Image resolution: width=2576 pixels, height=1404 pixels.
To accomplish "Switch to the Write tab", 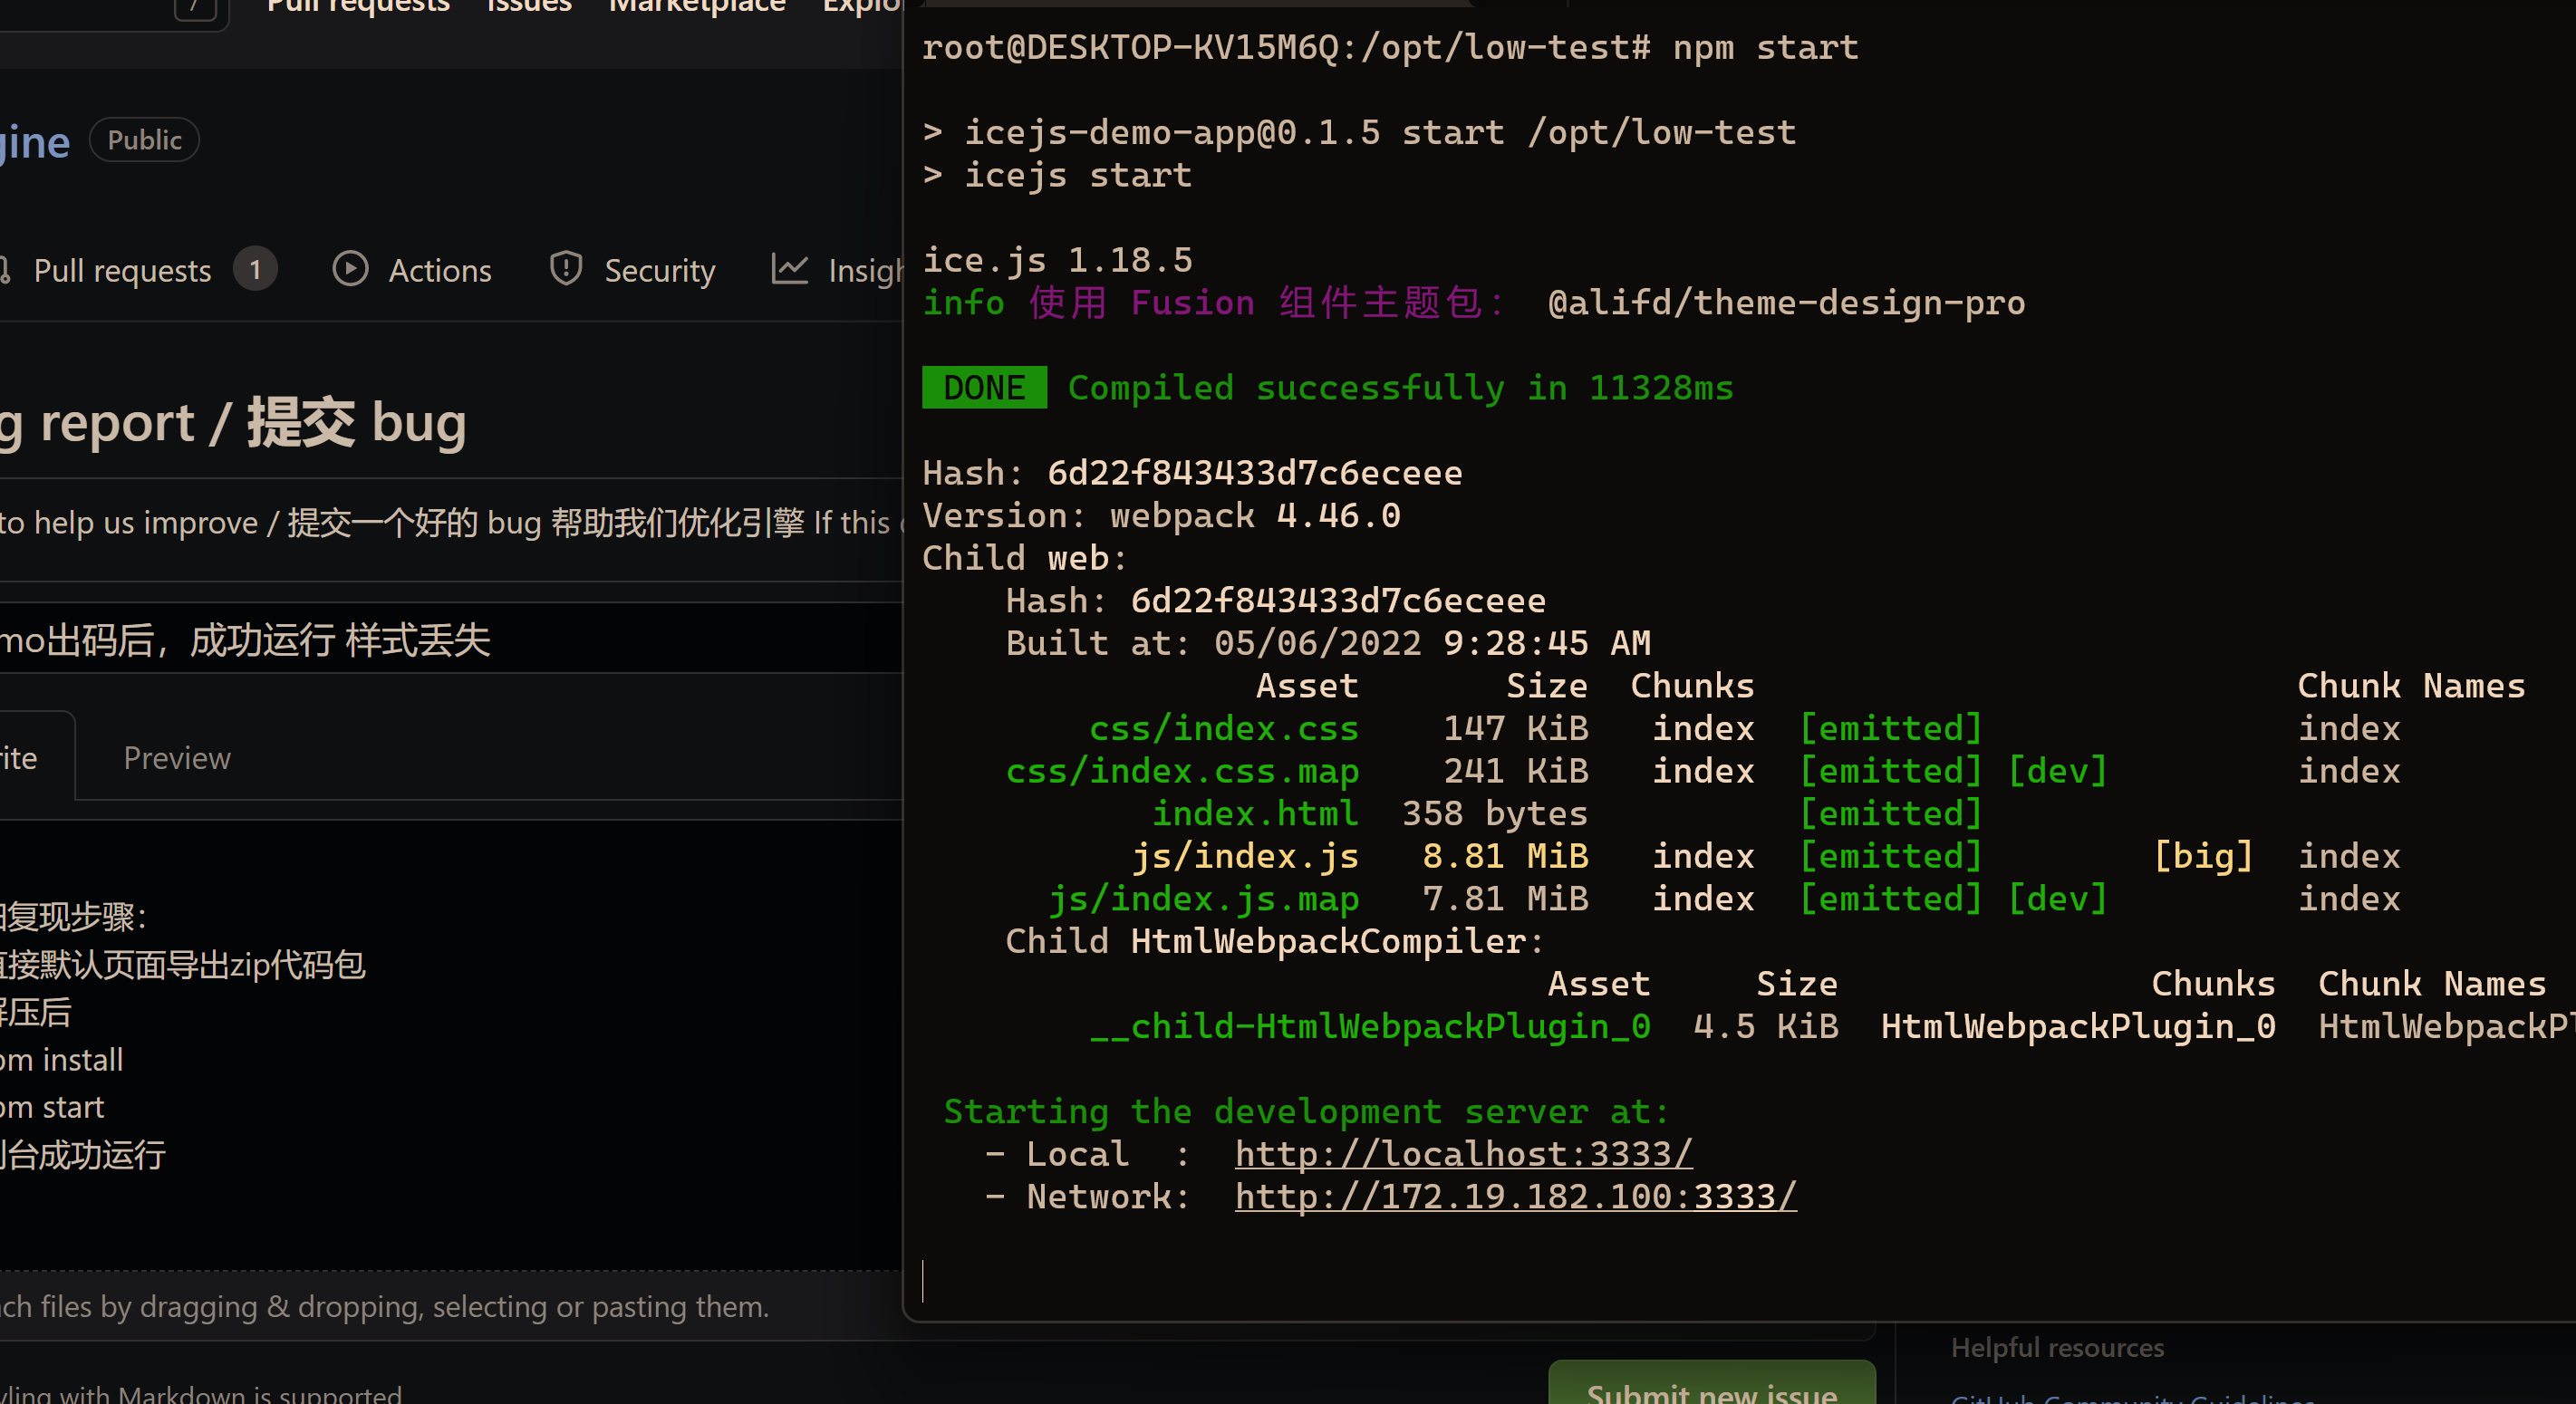I will pyautogui.click(x=18, y=757).
